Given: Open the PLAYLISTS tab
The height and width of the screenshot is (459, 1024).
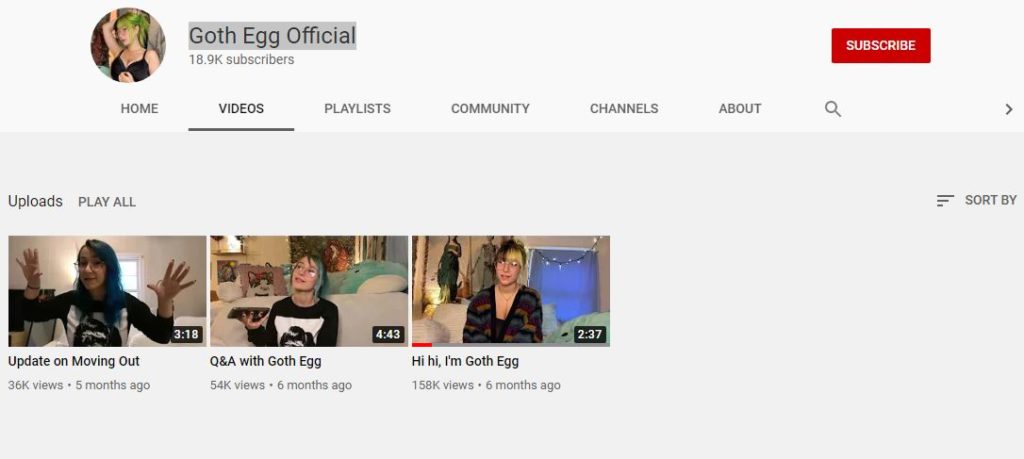Looking at the screenshot, I should click(x=357, y=109).
